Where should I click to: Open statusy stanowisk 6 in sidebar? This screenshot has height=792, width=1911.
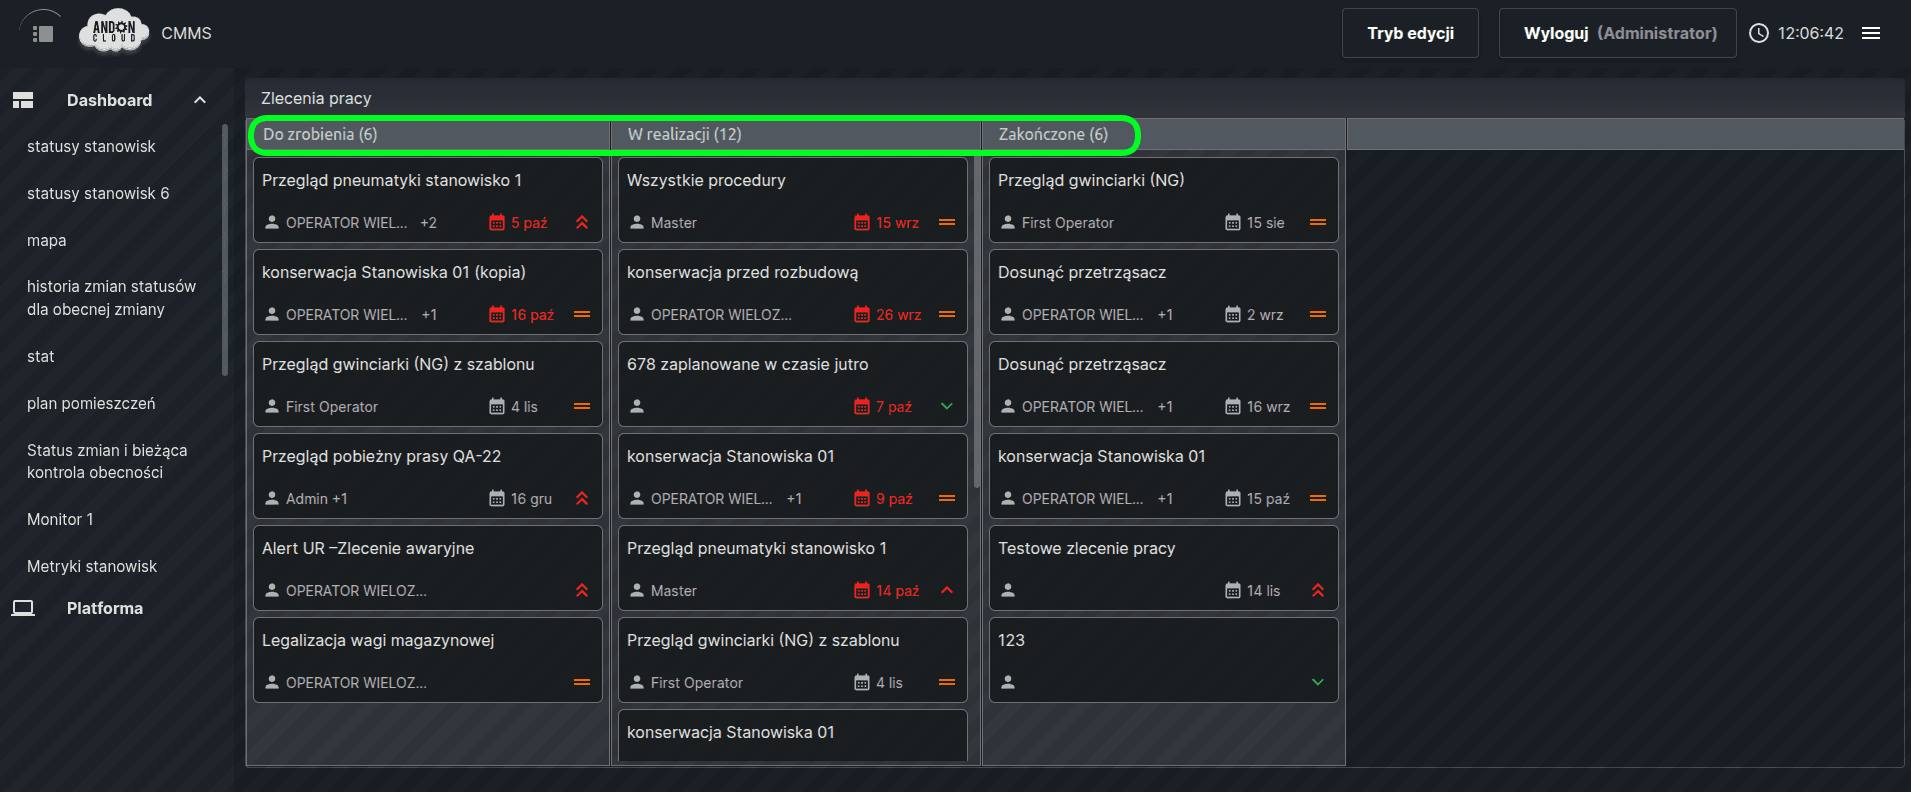coord(98,193)
